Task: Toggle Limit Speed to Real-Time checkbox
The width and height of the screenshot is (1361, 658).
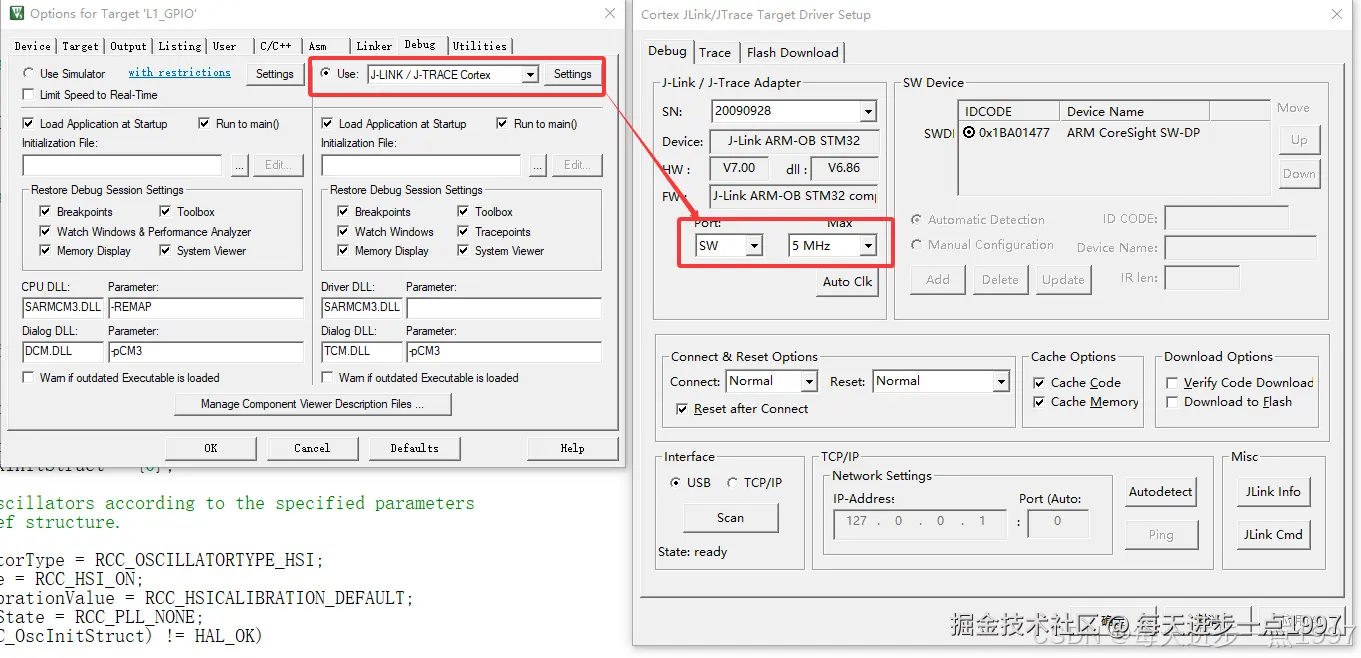Action: [29, 95]
